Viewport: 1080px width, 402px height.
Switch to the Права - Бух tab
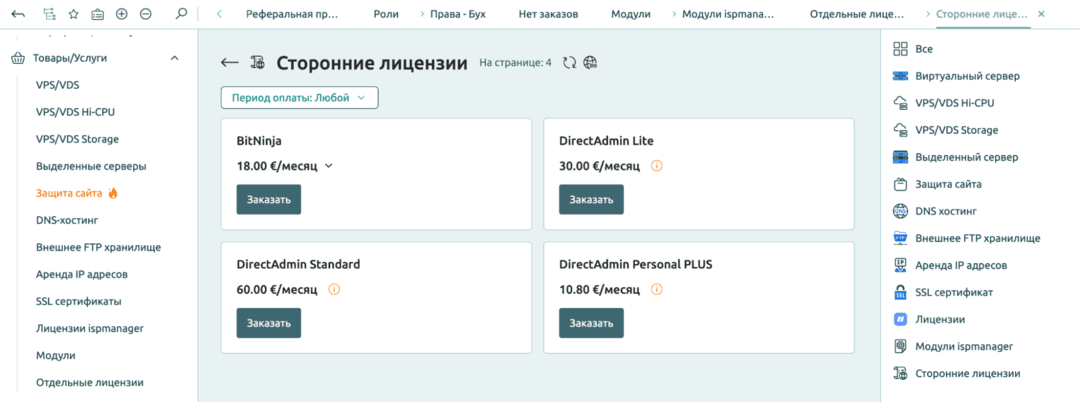[458, 14]
